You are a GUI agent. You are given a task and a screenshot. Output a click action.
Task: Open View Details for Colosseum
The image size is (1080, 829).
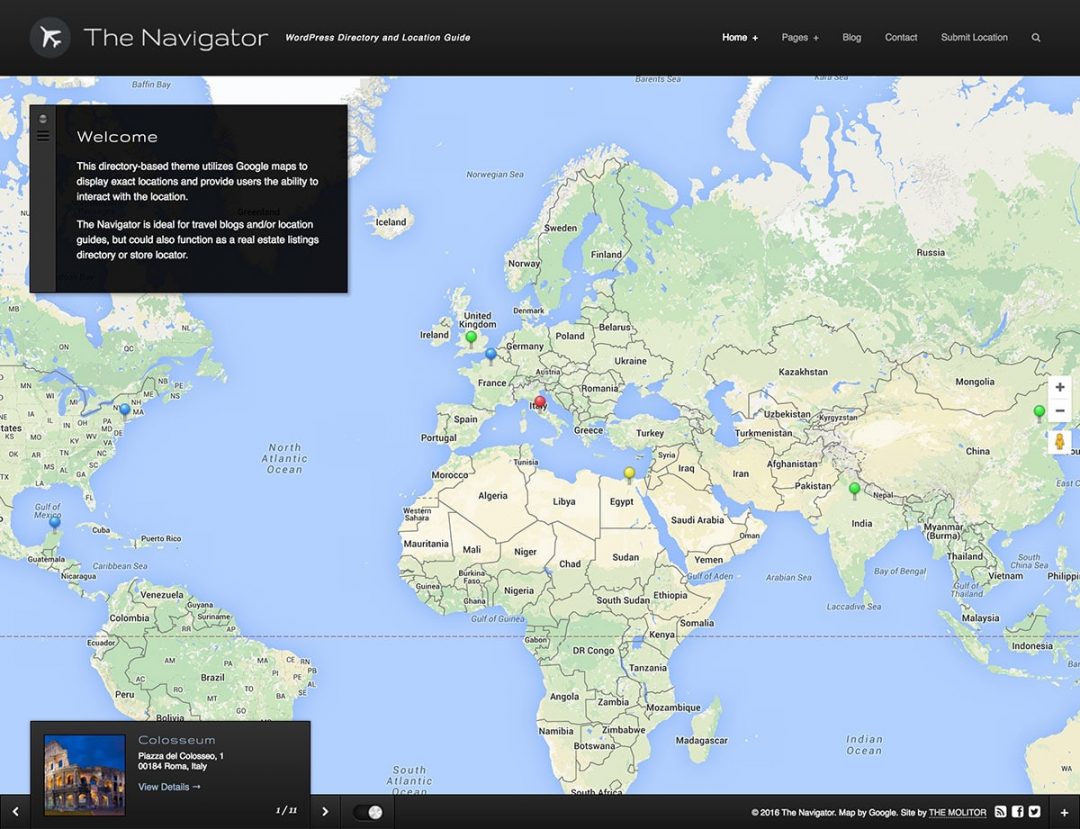point(169,787)
